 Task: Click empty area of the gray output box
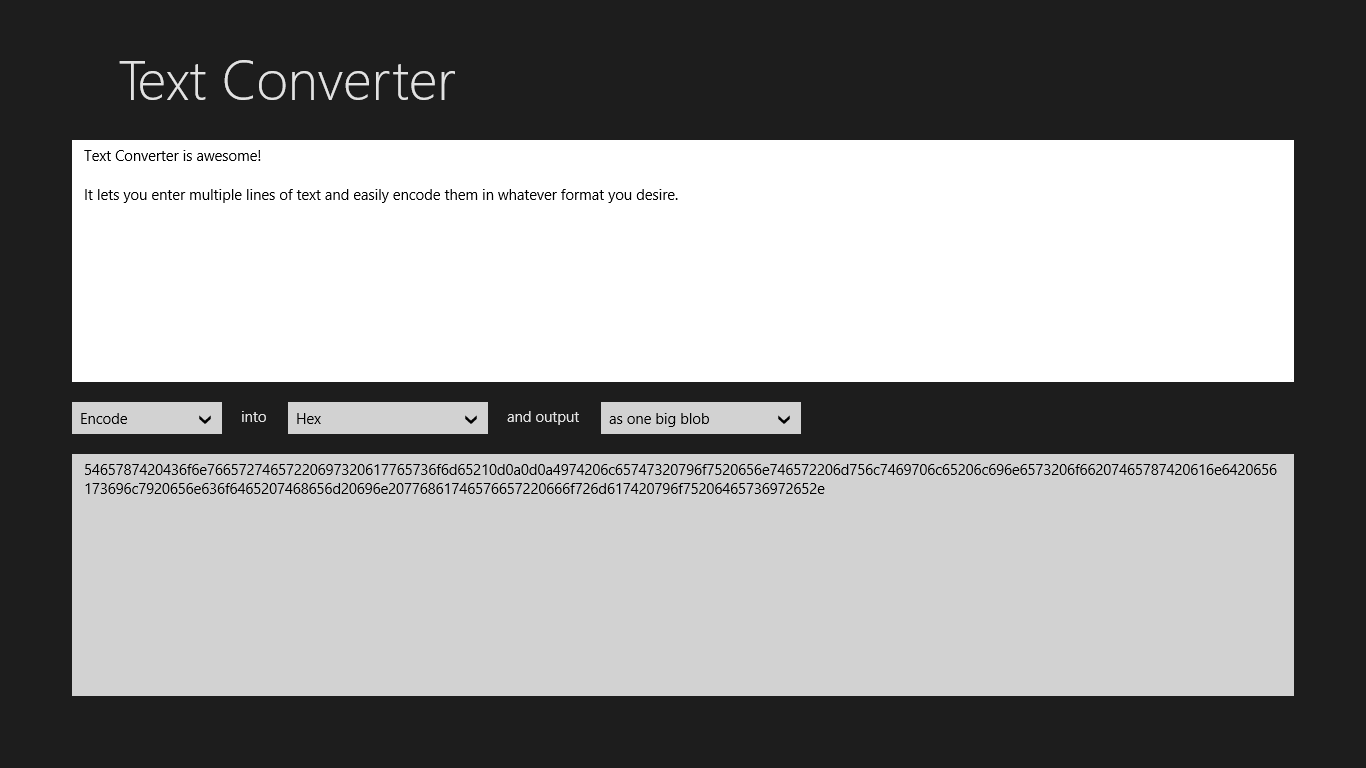pos(682,600)
